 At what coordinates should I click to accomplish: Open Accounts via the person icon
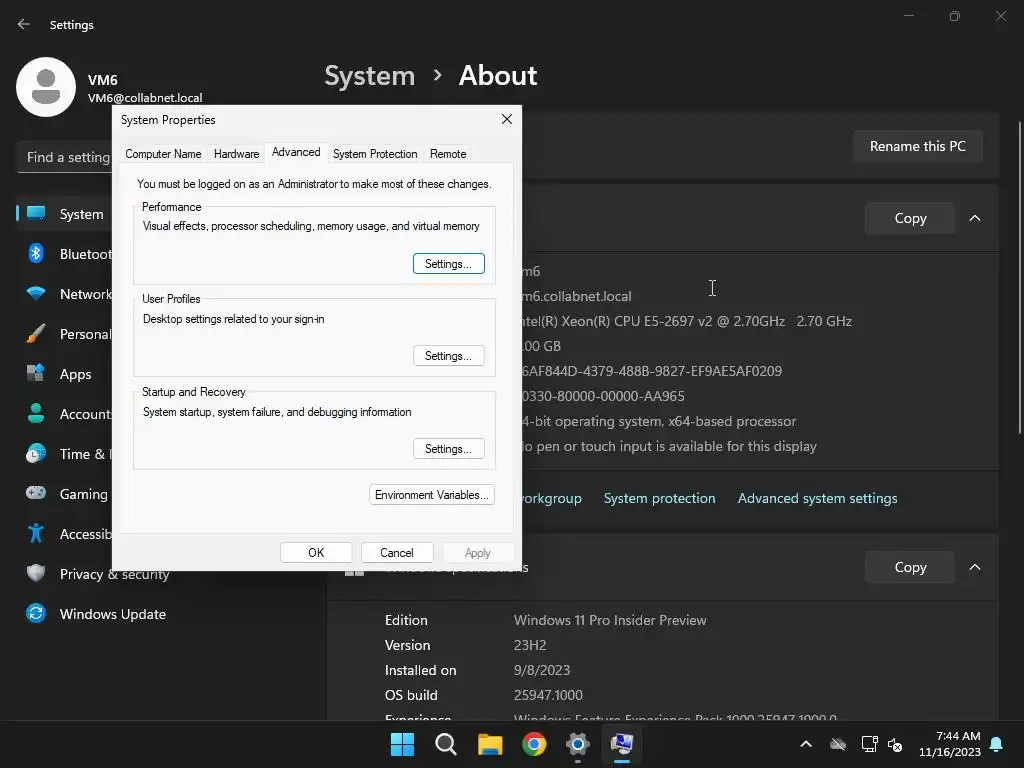(x=36, y=413)
